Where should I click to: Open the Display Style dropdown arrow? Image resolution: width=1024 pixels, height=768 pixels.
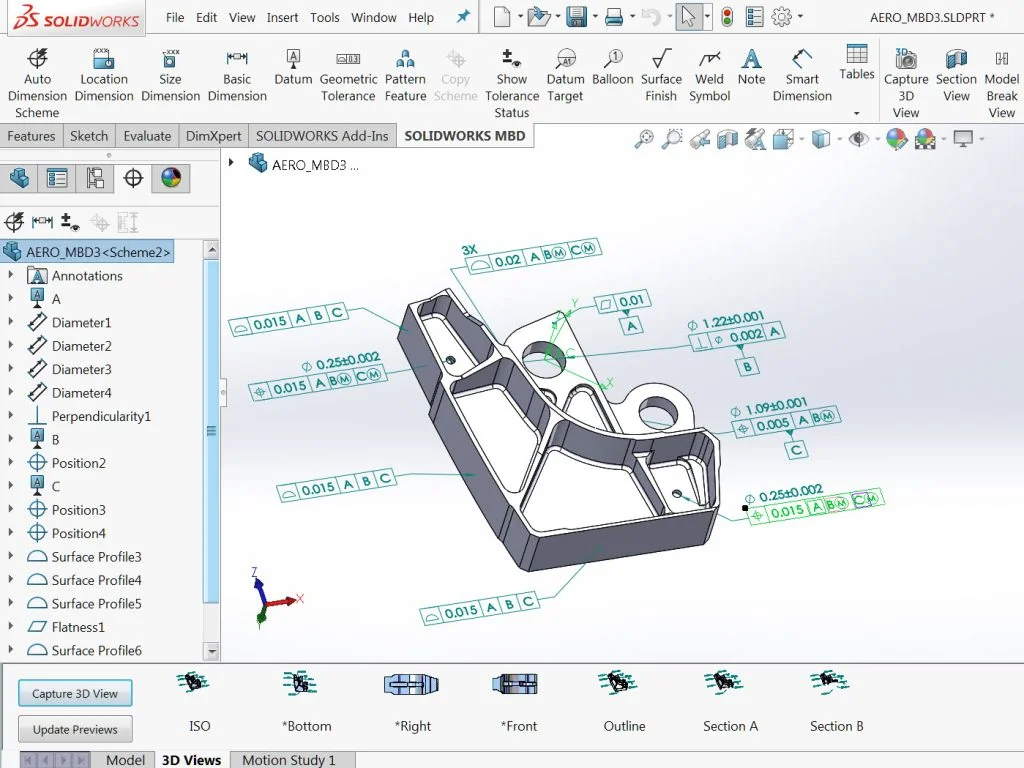(x=838, y=140)
